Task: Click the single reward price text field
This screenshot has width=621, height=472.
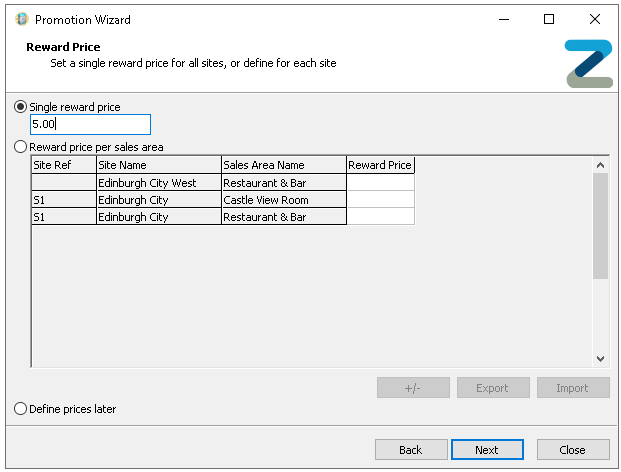Action: point(90,125)
